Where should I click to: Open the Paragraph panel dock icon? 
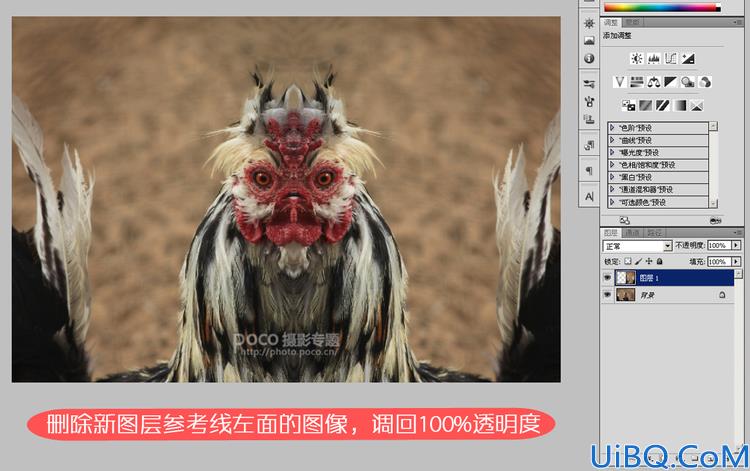click(x=589, y=171)
